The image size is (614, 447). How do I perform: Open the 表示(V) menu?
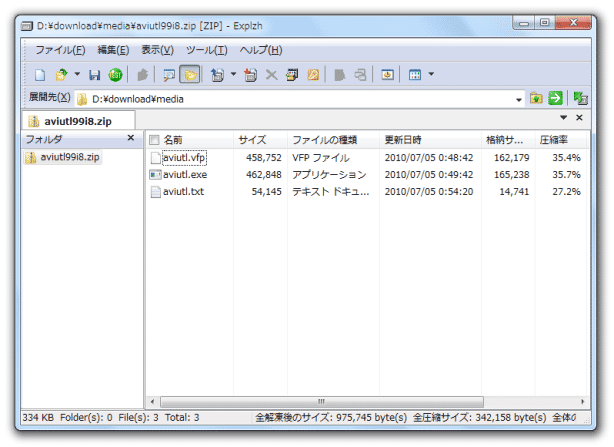tap(157, 50)
